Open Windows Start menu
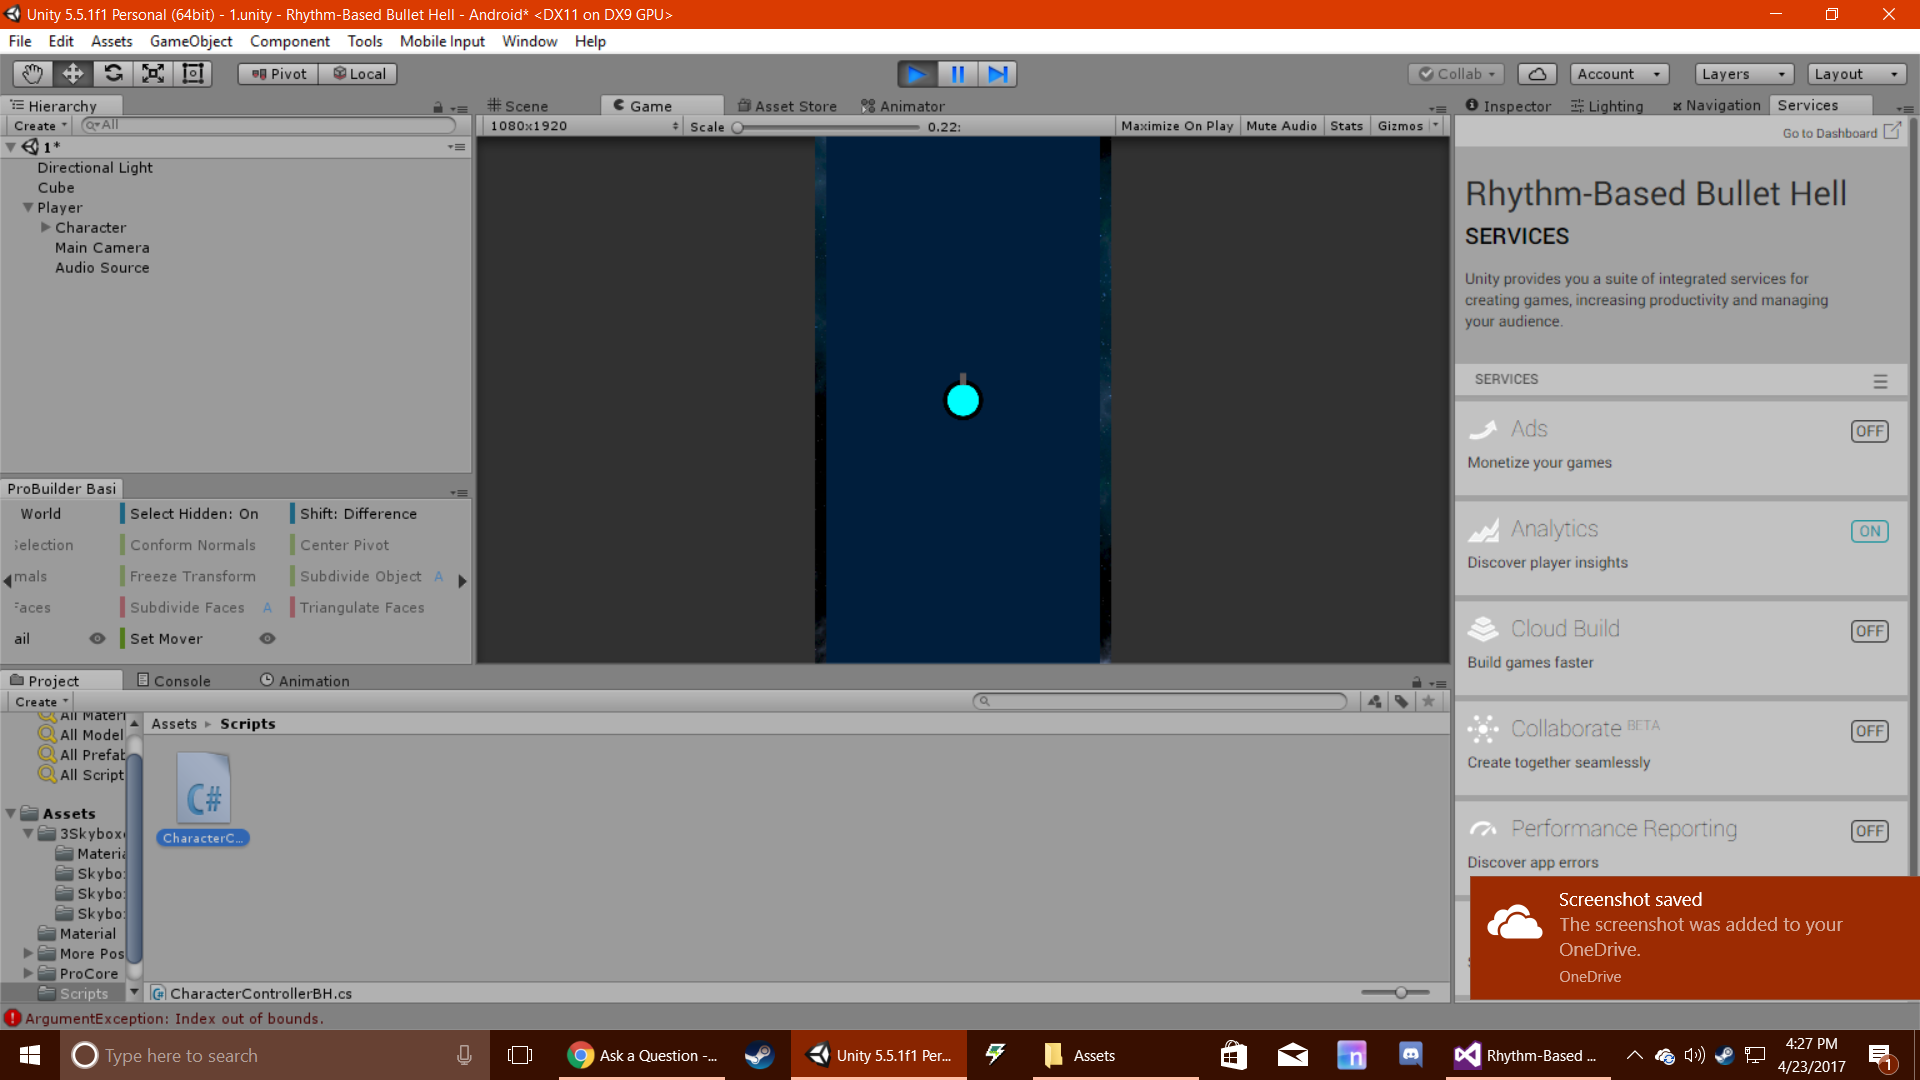 30,1055
